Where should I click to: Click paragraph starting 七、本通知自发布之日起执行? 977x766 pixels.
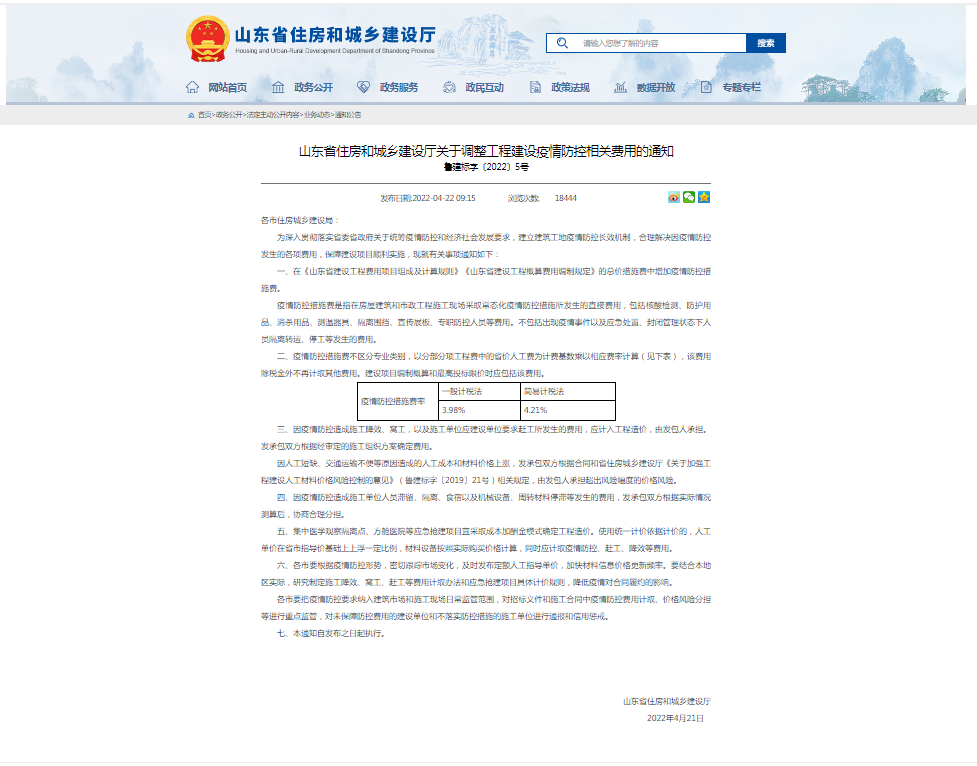[x=331, y=633]
